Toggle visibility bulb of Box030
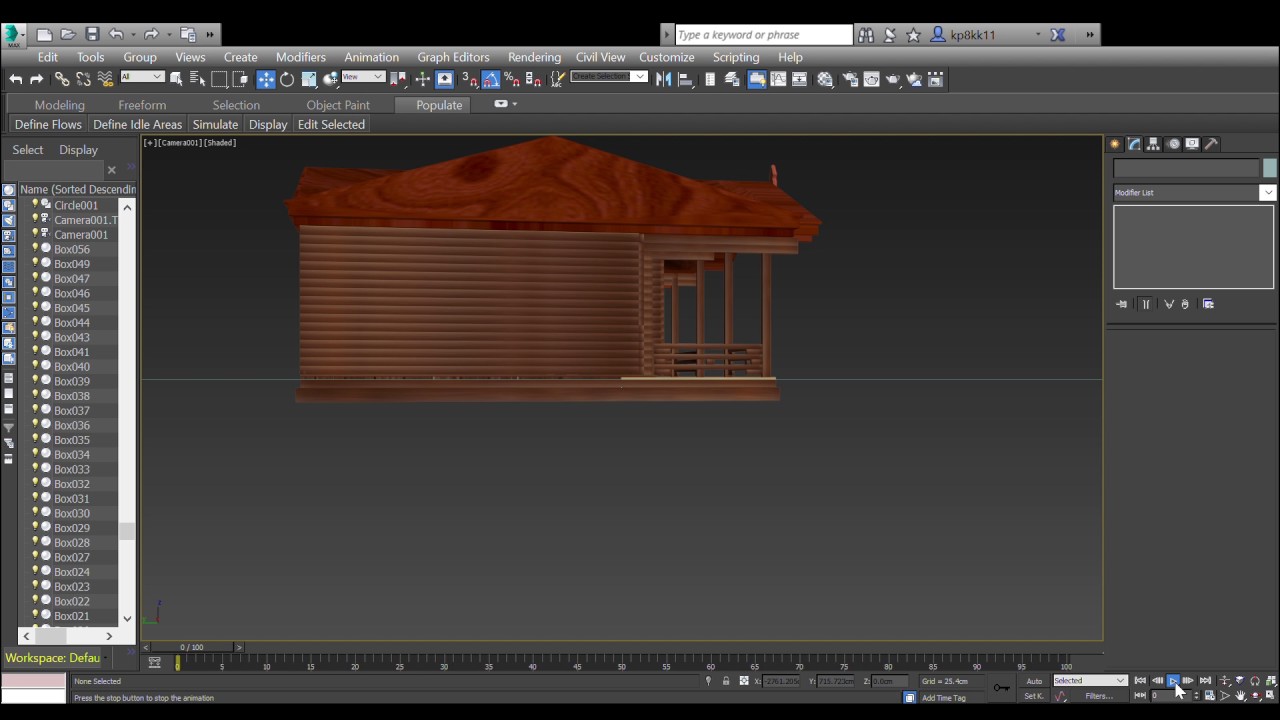The height and width of the screenshot is (720, 1280). click(35, 512)
